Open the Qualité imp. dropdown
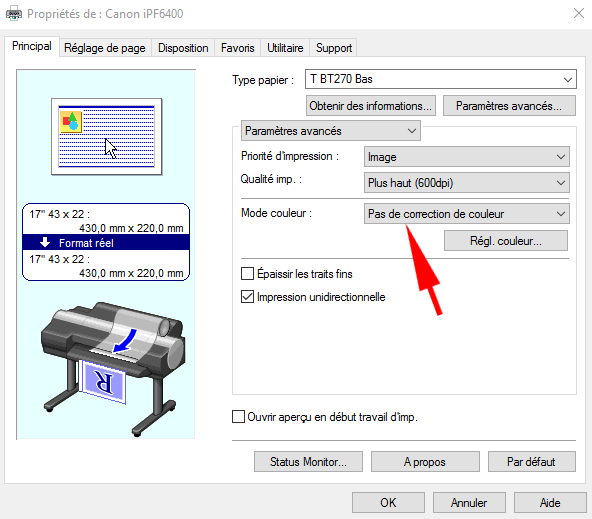592x519 pixels. 467,183
